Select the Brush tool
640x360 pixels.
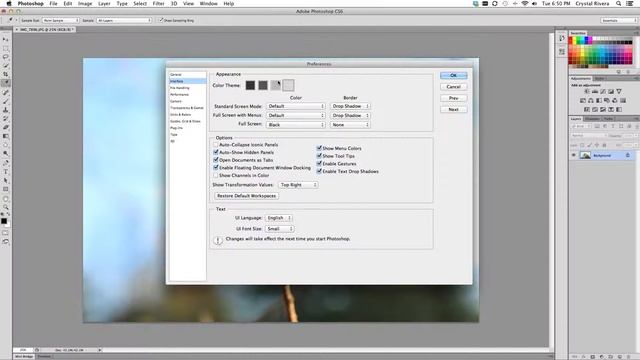[5, 101]
